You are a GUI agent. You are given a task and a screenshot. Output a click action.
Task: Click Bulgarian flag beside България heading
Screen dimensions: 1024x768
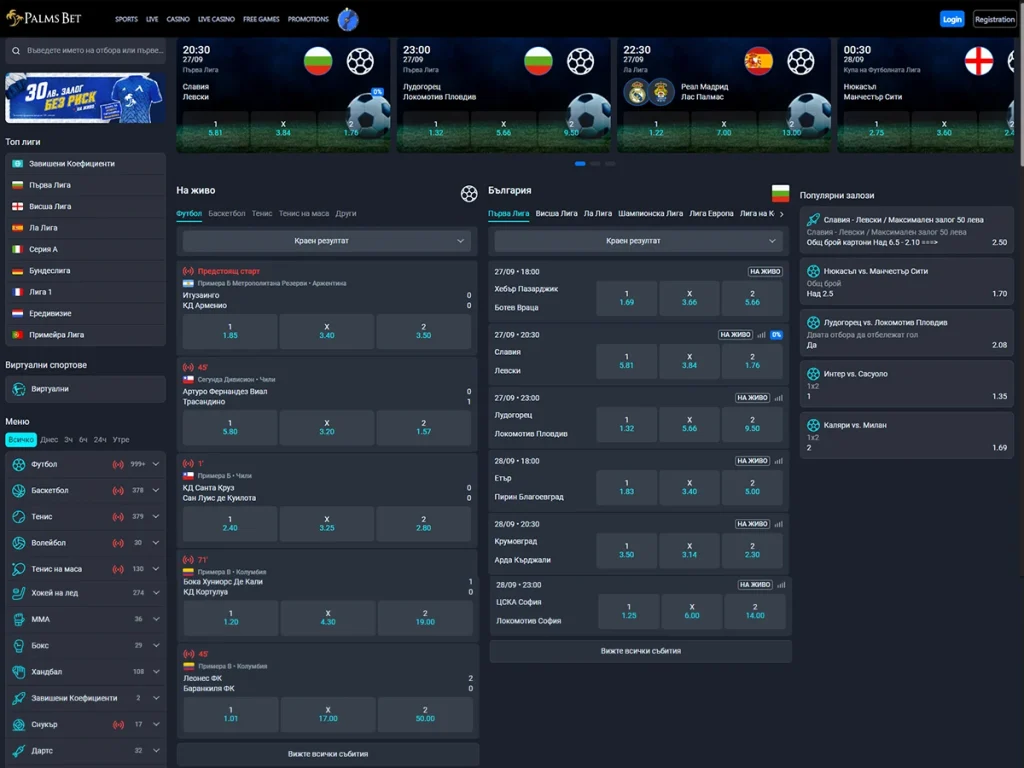point(780,193)
